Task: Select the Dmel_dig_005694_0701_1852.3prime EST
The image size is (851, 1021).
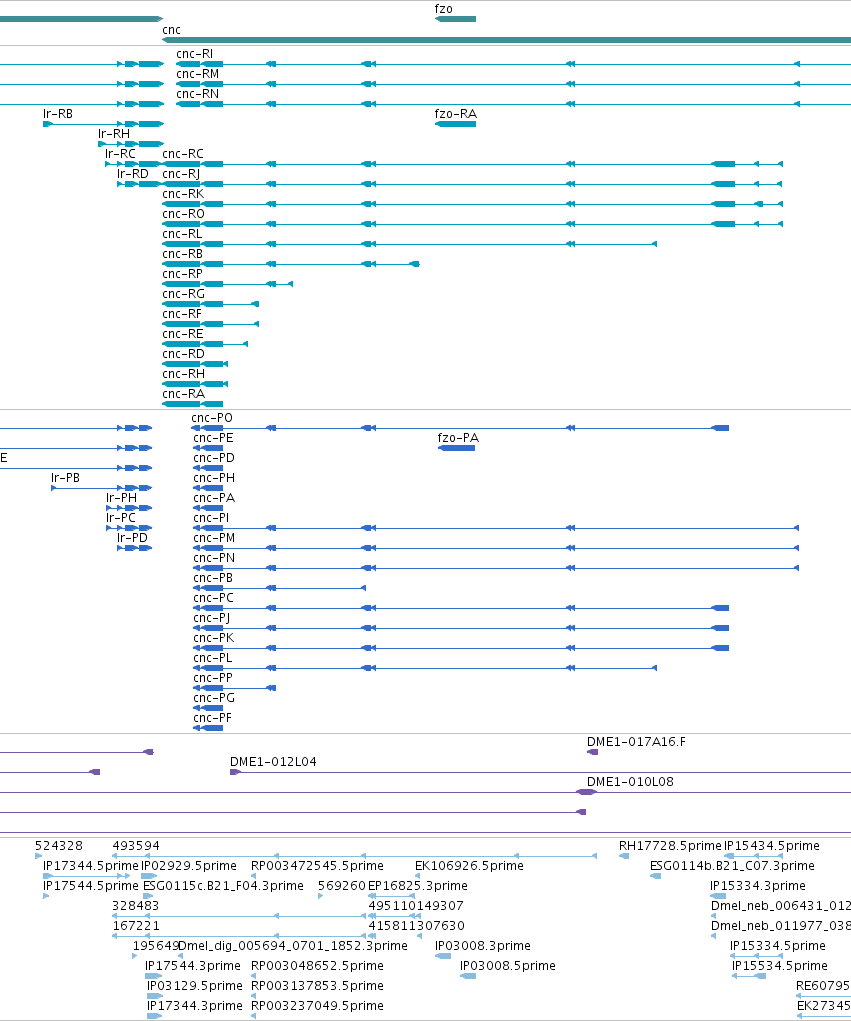Action: click(292, 946)
